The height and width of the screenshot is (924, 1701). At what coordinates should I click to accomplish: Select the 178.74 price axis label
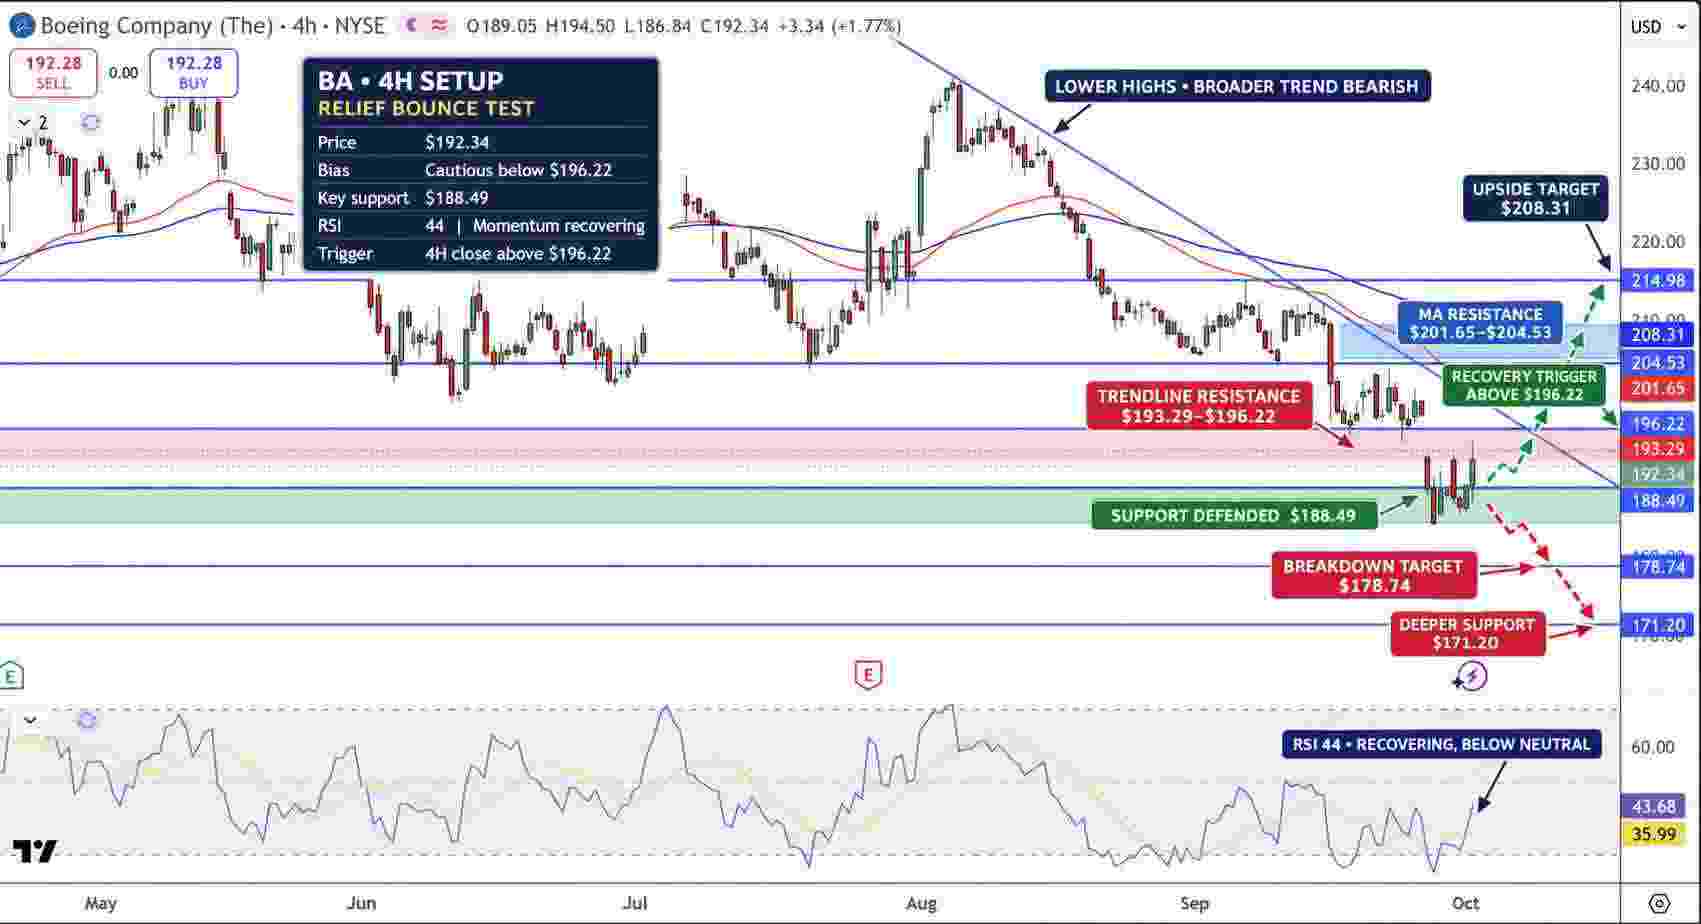click(x=1658, y=567)
